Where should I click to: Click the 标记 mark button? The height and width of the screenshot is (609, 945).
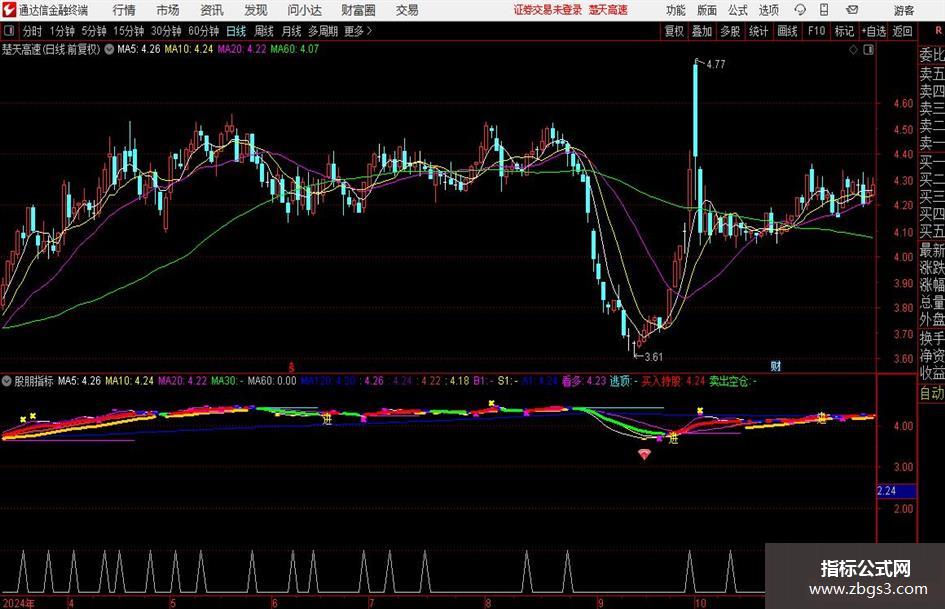click(x=844, y=31)
